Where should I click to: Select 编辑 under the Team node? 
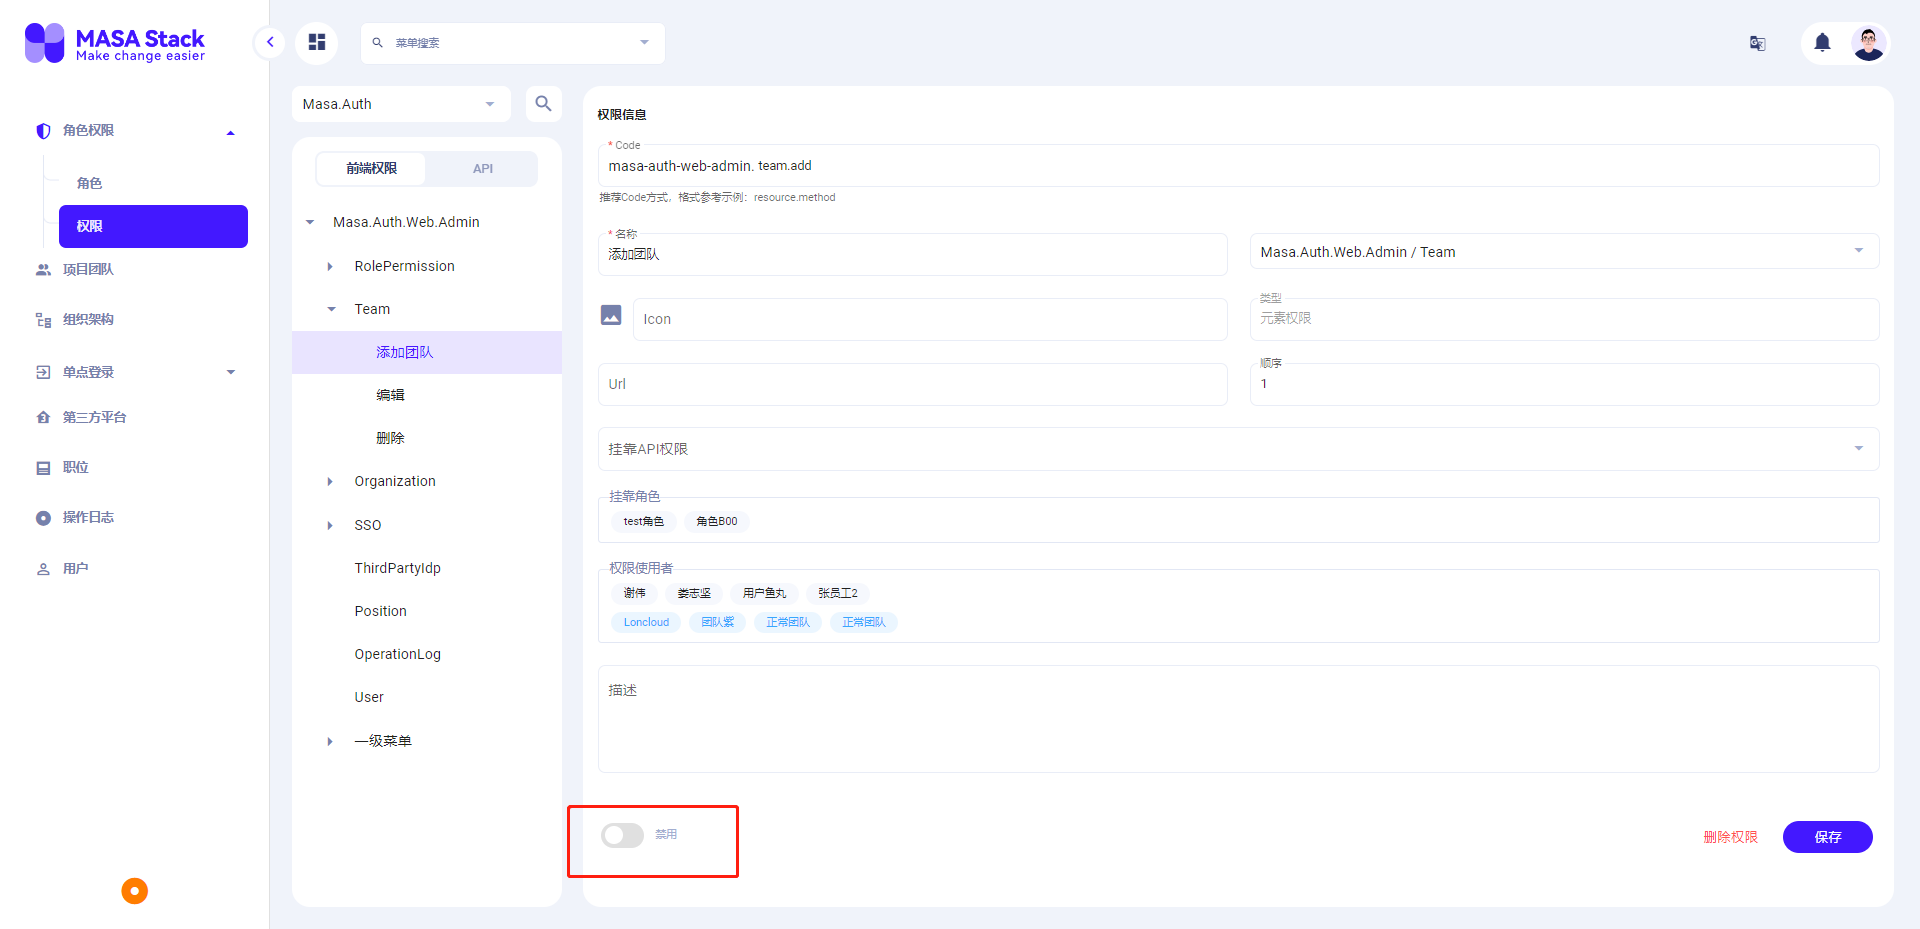click(391, 394)
